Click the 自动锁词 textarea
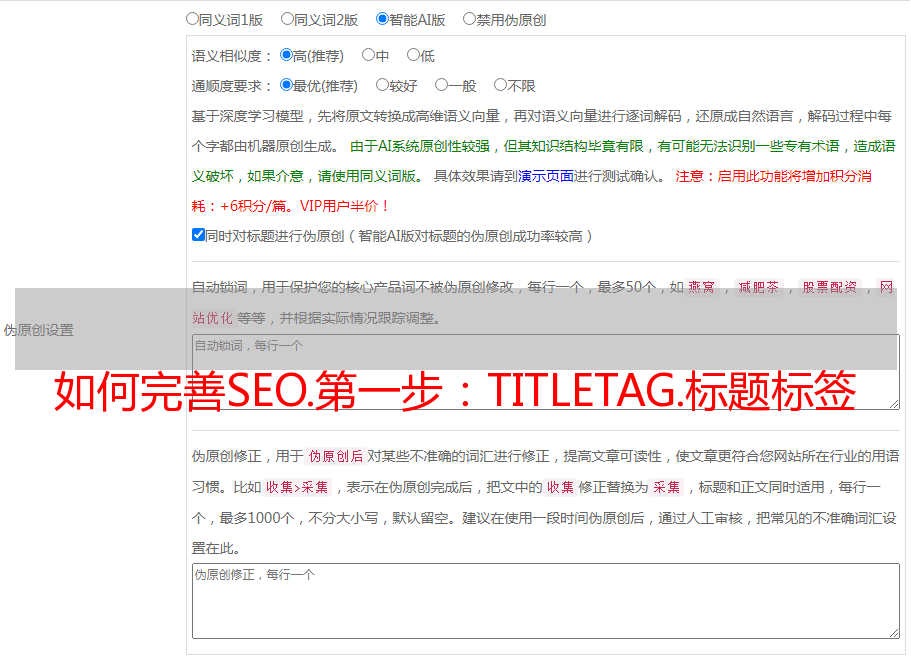This screenshot has height=658, width=911. click(546, 372)
